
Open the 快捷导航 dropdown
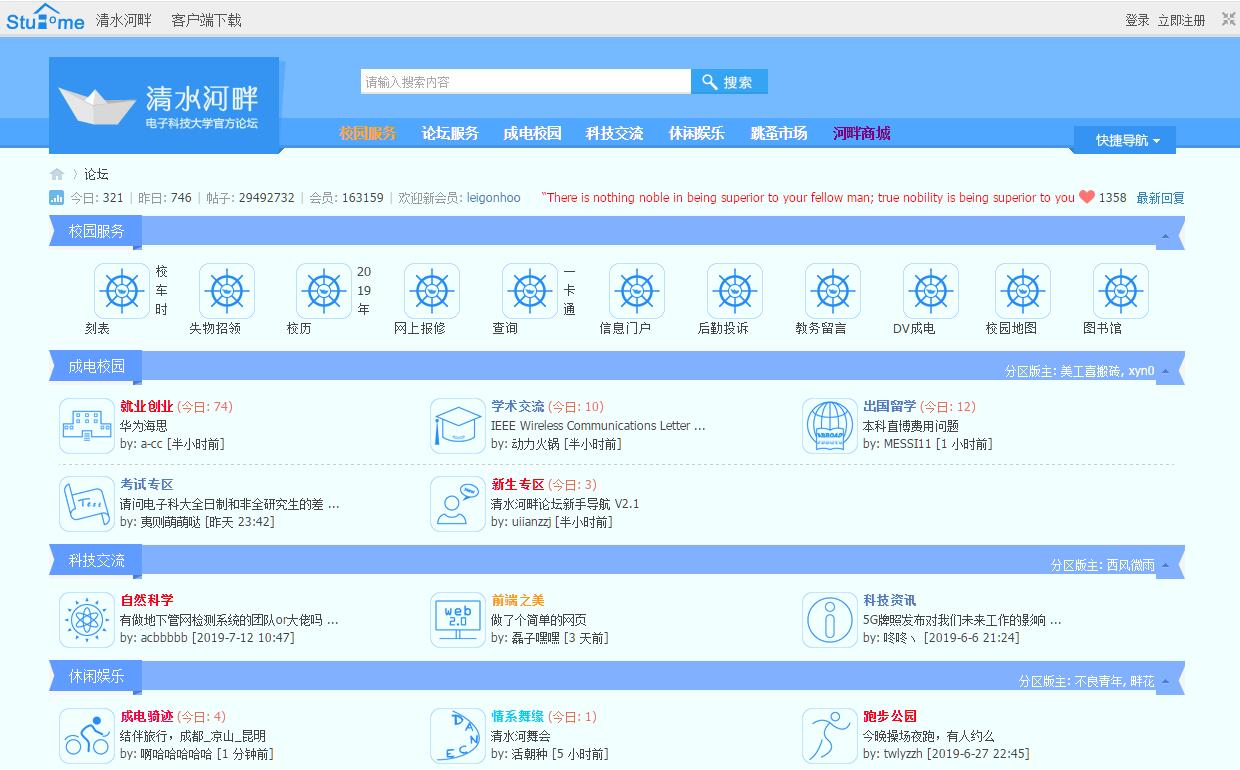pos(1126,140)
